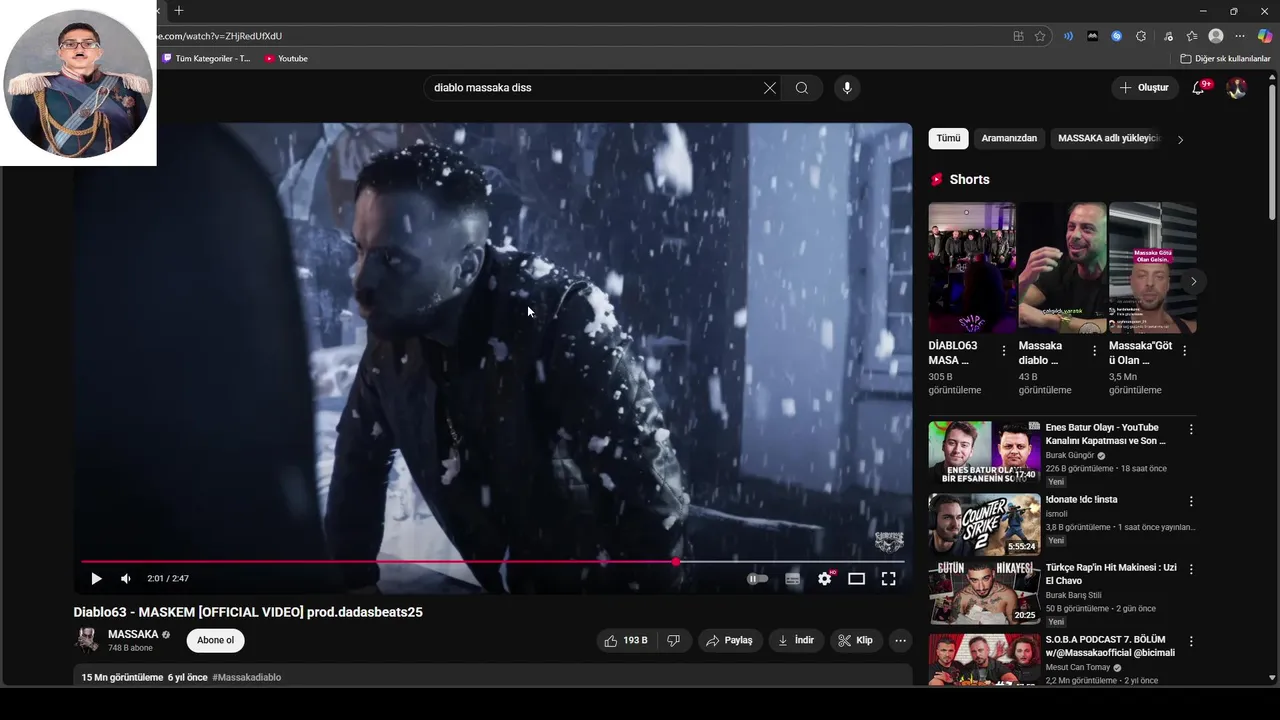Open browser split screen/apps icon
Image resolution: width=1280 pixels, height=720 pixels.
pyautogui.click(x=1018, y=36)
